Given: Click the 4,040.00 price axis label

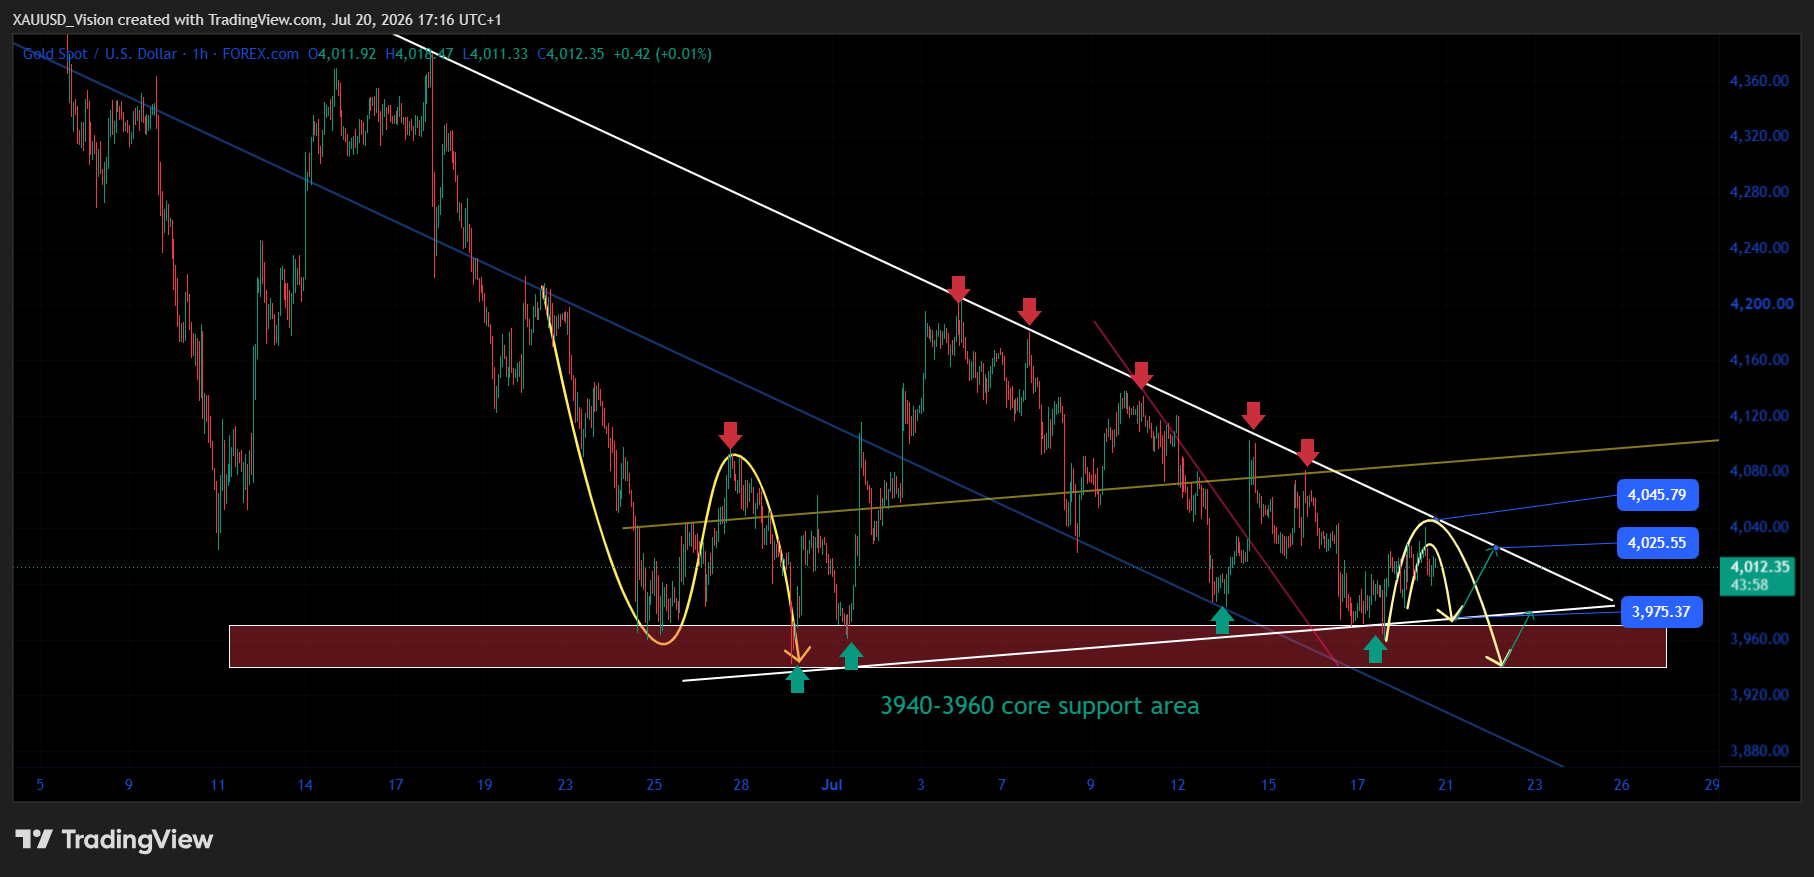Looking at the screenshot, I should [x=1759, y=527].
